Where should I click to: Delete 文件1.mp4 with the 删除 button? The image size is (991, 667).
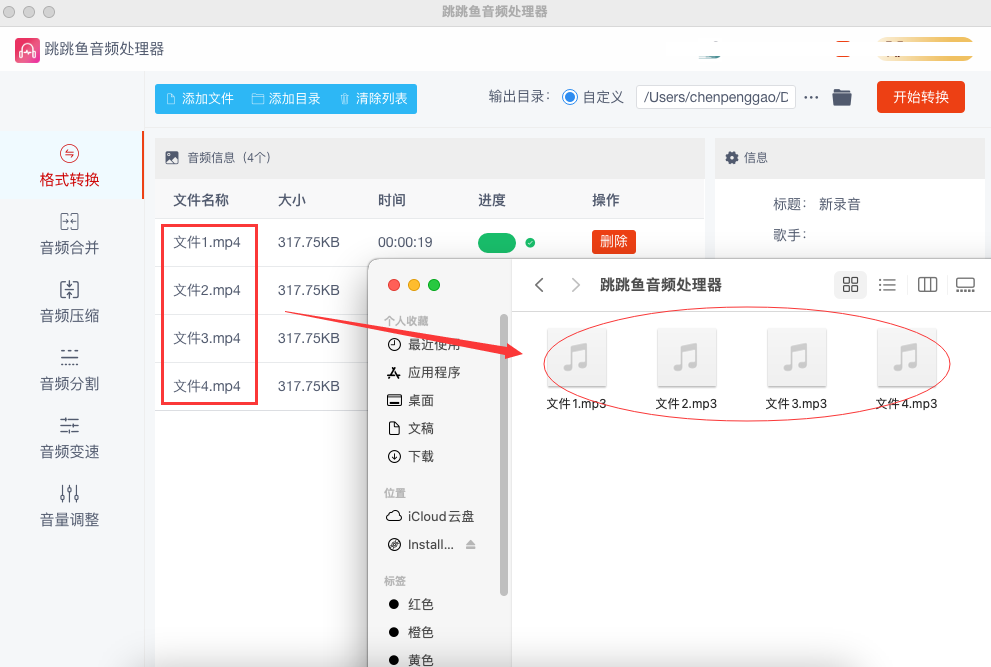point(613,242)
